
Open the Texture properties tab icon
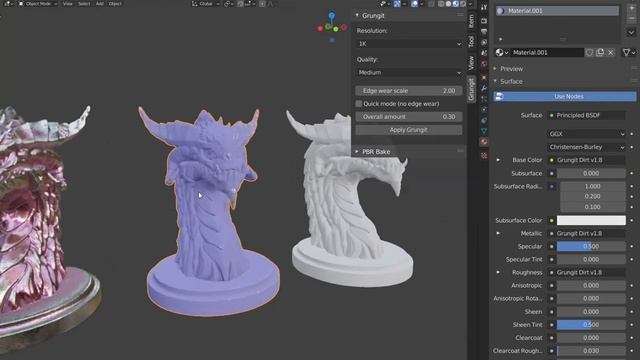[484, 156]
